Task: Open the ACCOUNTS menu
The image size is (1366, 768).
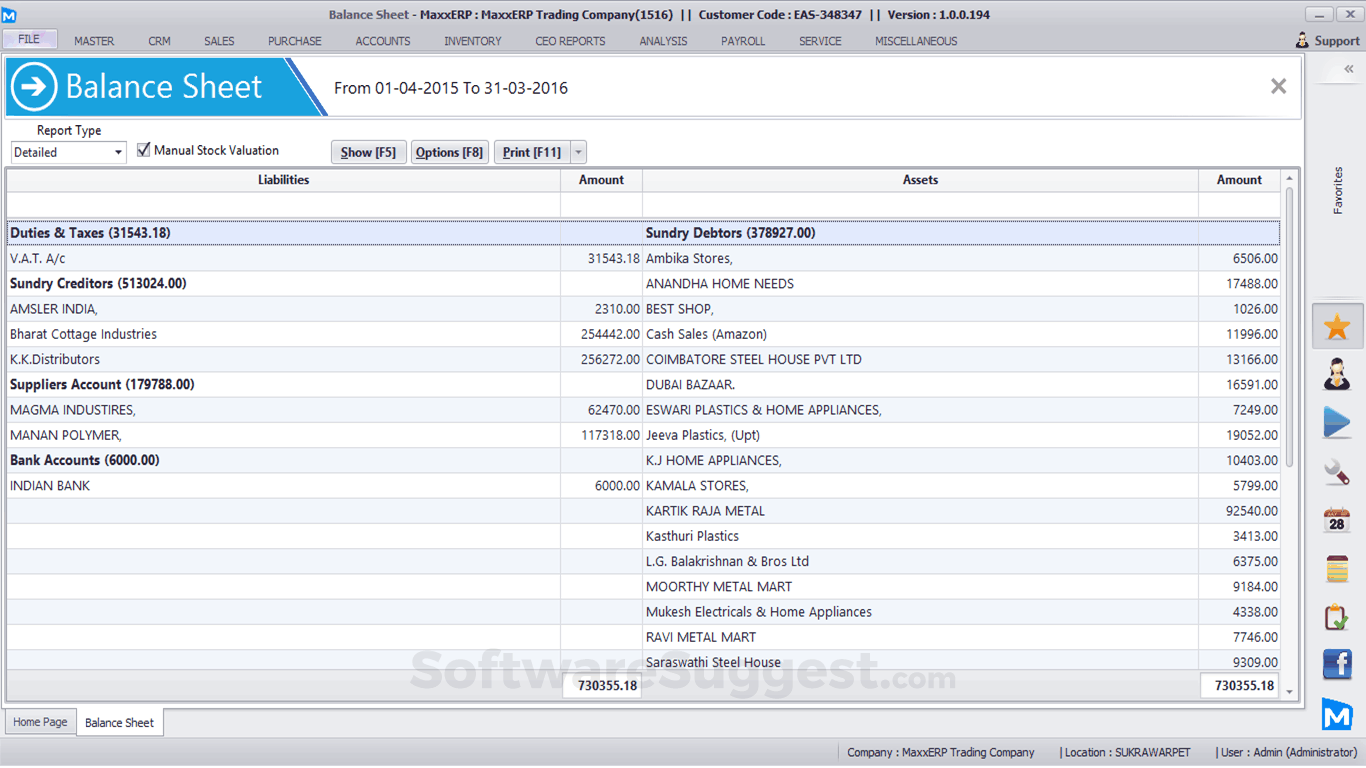Action: coord(383,41)
